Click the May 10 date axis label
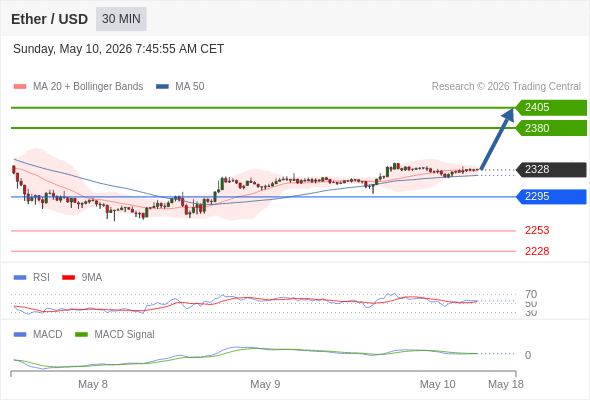Image resolution: width=590 pixels, height=400 pixels. click(438, 384)
